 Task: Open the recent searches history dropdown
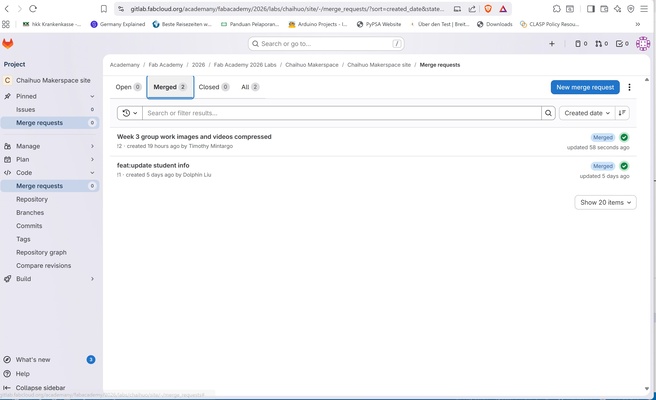(x=130, y=113)
